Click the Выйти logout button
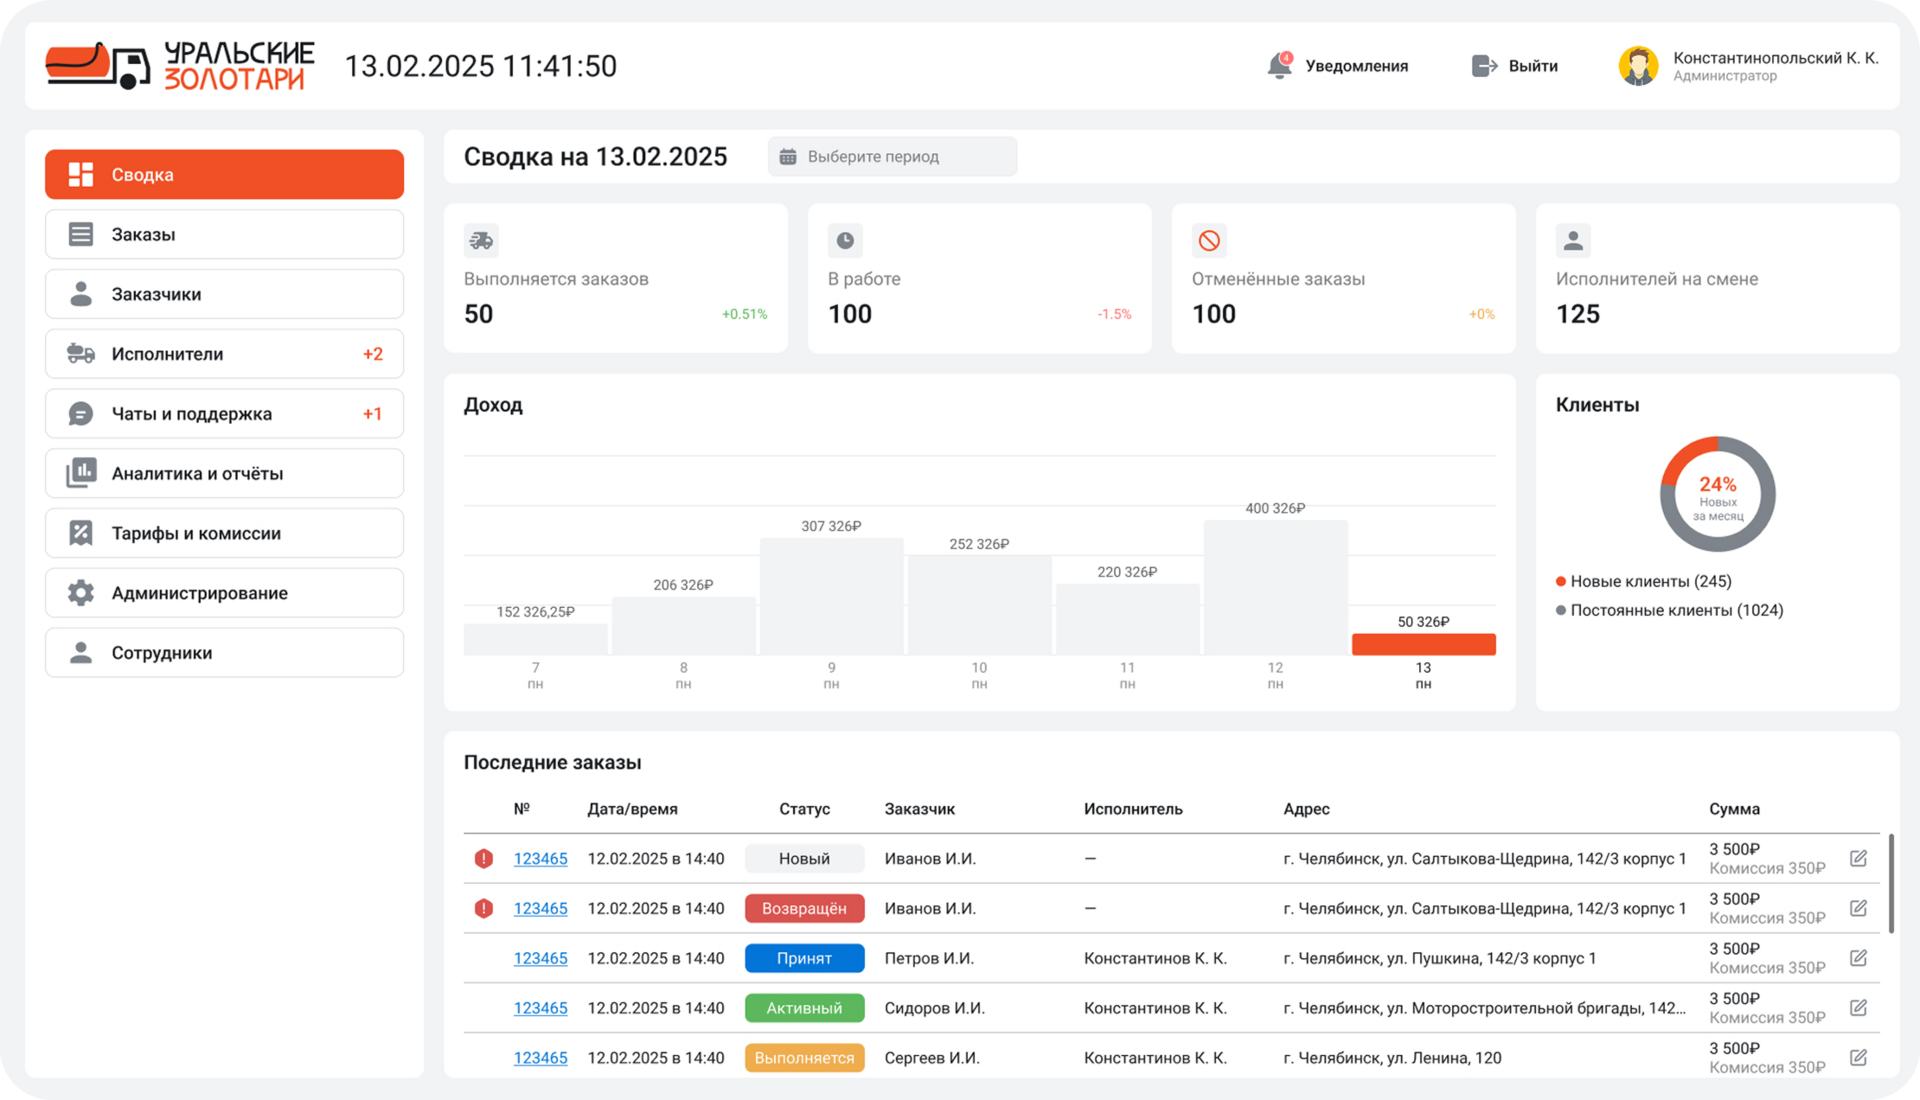This screenshot has width=1920, height=1100. click(1532, 66)
